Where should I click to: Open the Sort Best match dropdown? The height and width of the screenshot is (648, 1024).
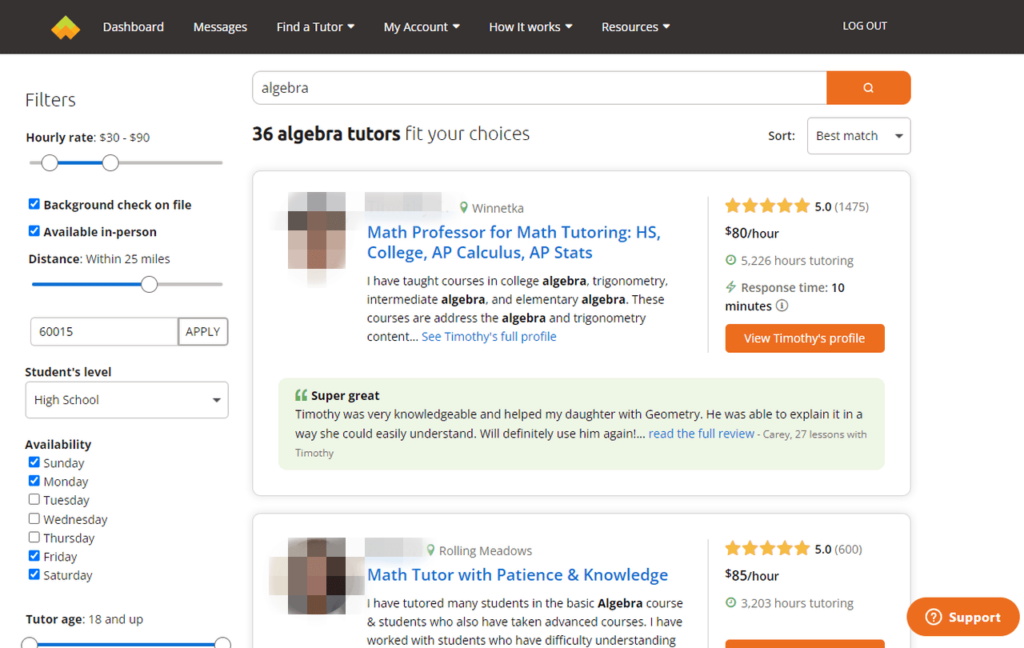pos(858,136)
